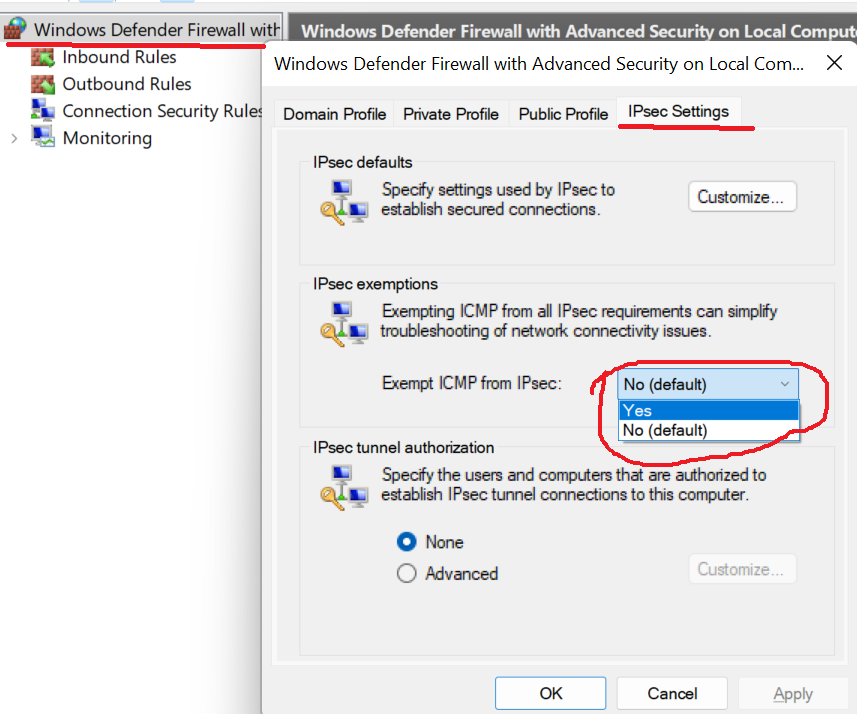This screenshot has width=857, height=714.
Task: Choose No (default) from the open dropdown list
Action: (x=708, y=430)
